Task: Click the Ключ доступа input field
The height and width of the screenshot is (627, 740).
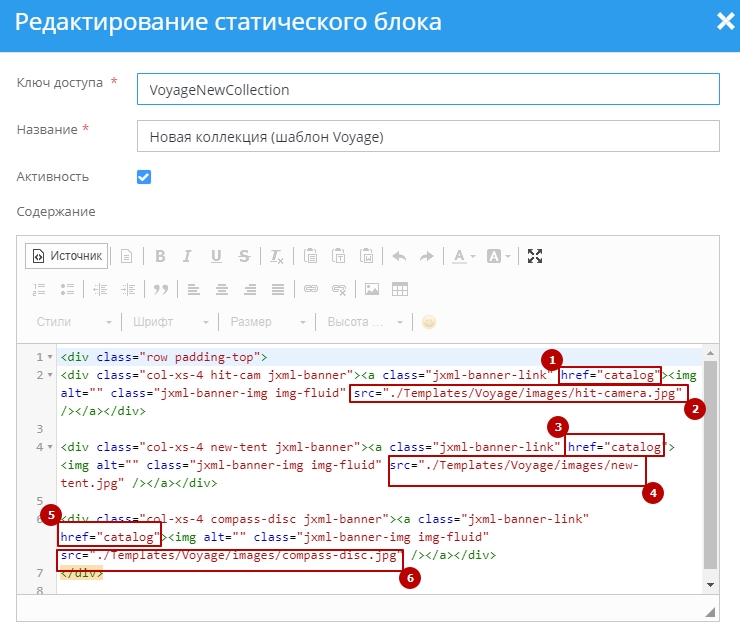Action: click(427, 89)
